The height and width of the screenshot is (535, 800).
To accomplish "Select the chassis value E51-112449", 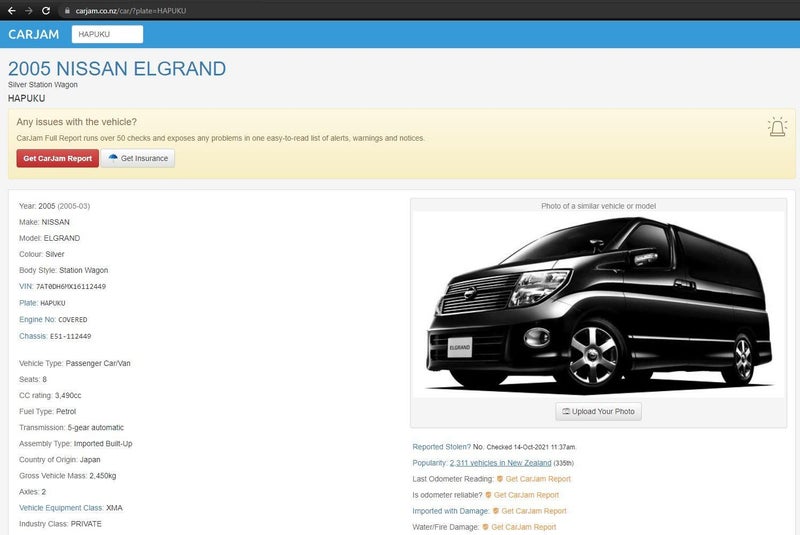I will 70,337.
